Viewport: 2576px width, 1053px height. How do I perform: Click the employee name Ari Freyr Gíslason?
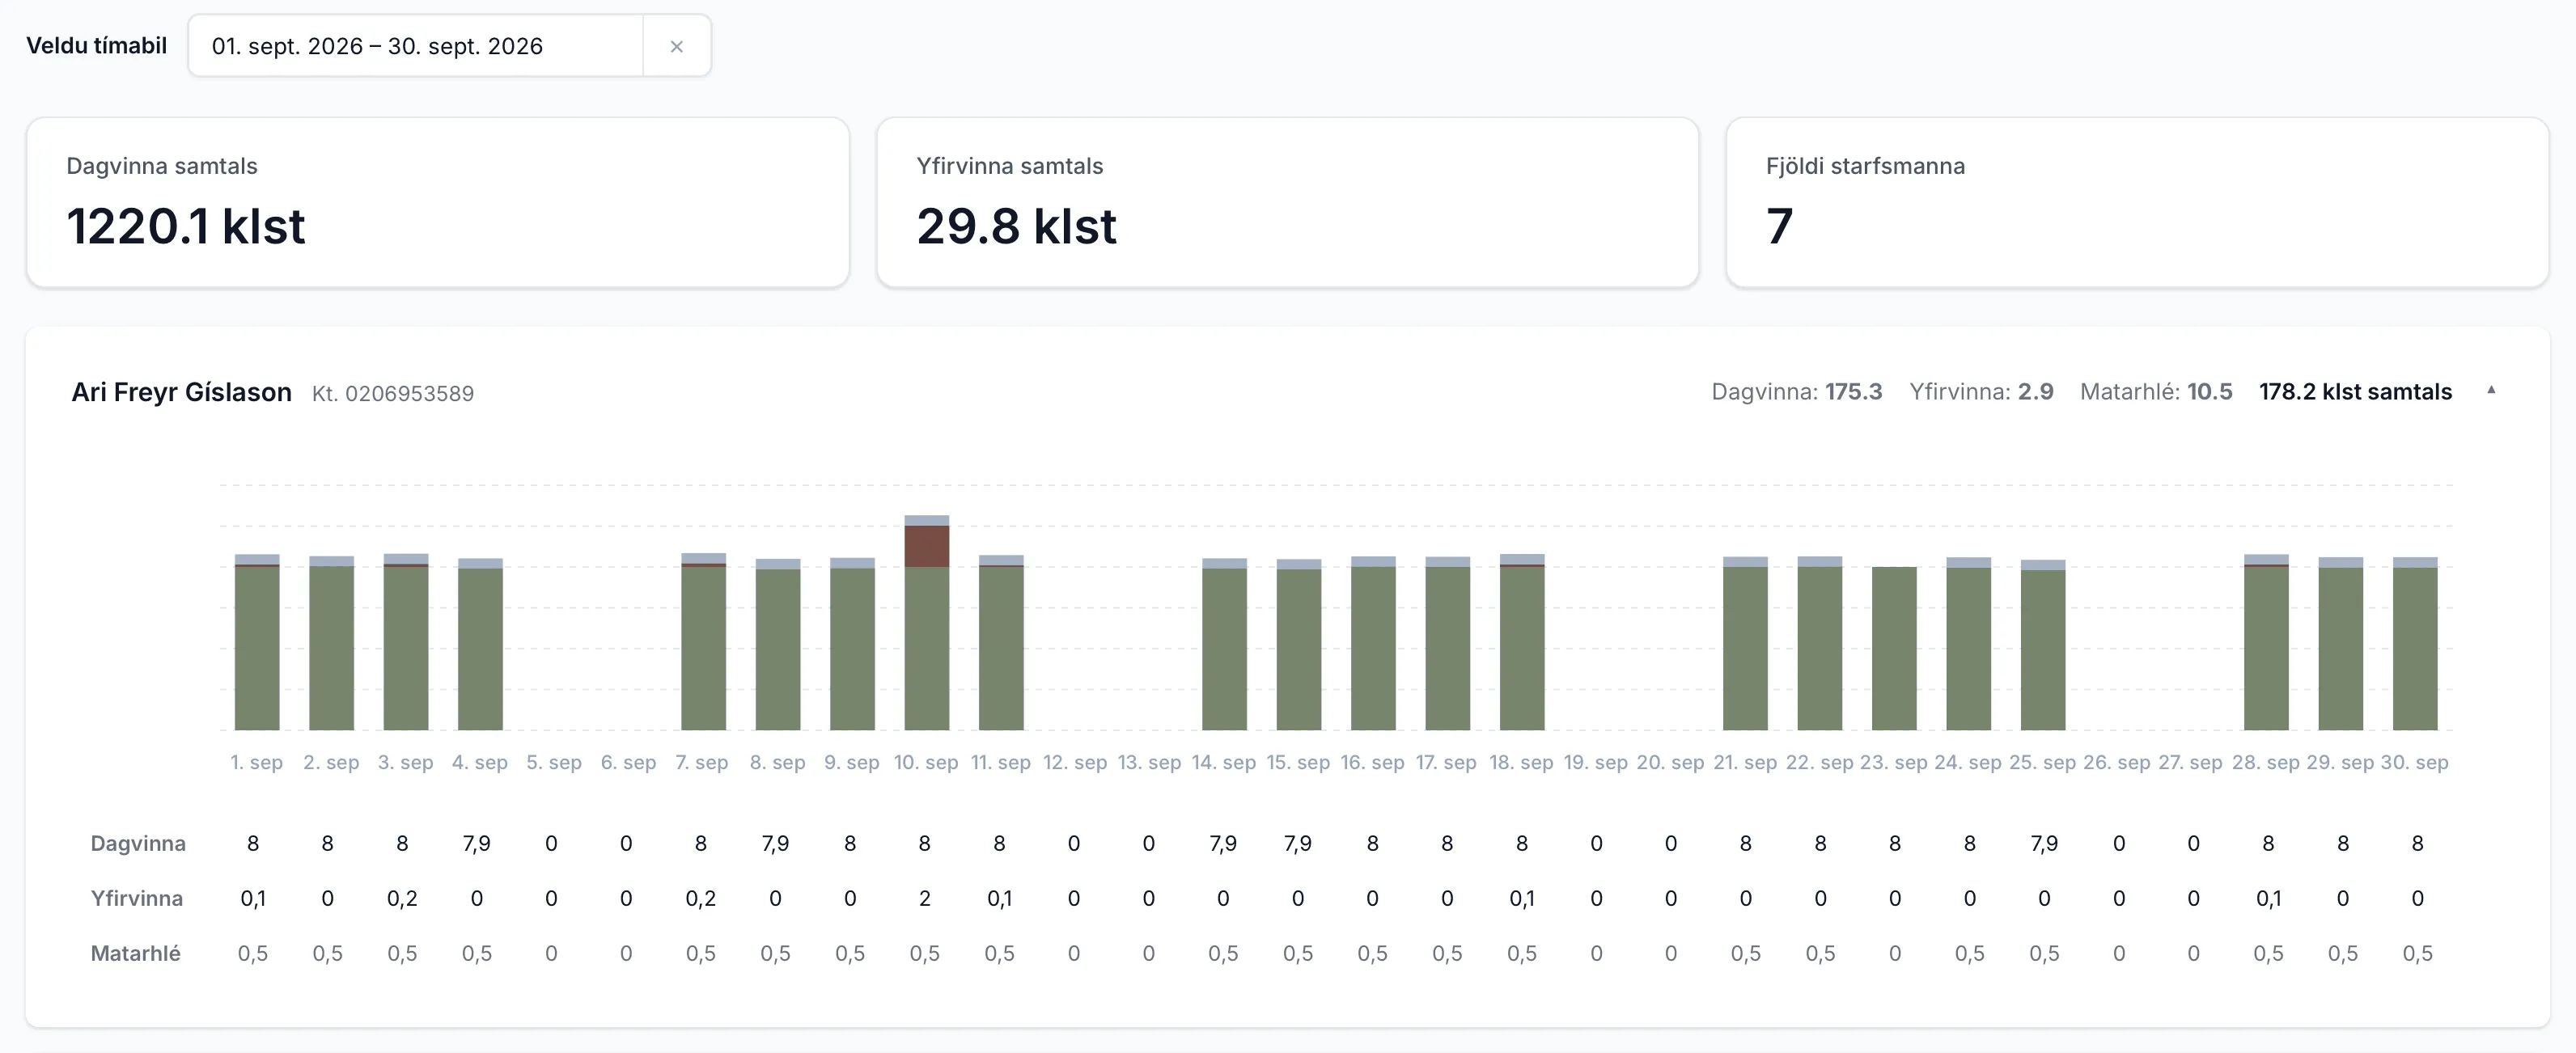(182, 392)
